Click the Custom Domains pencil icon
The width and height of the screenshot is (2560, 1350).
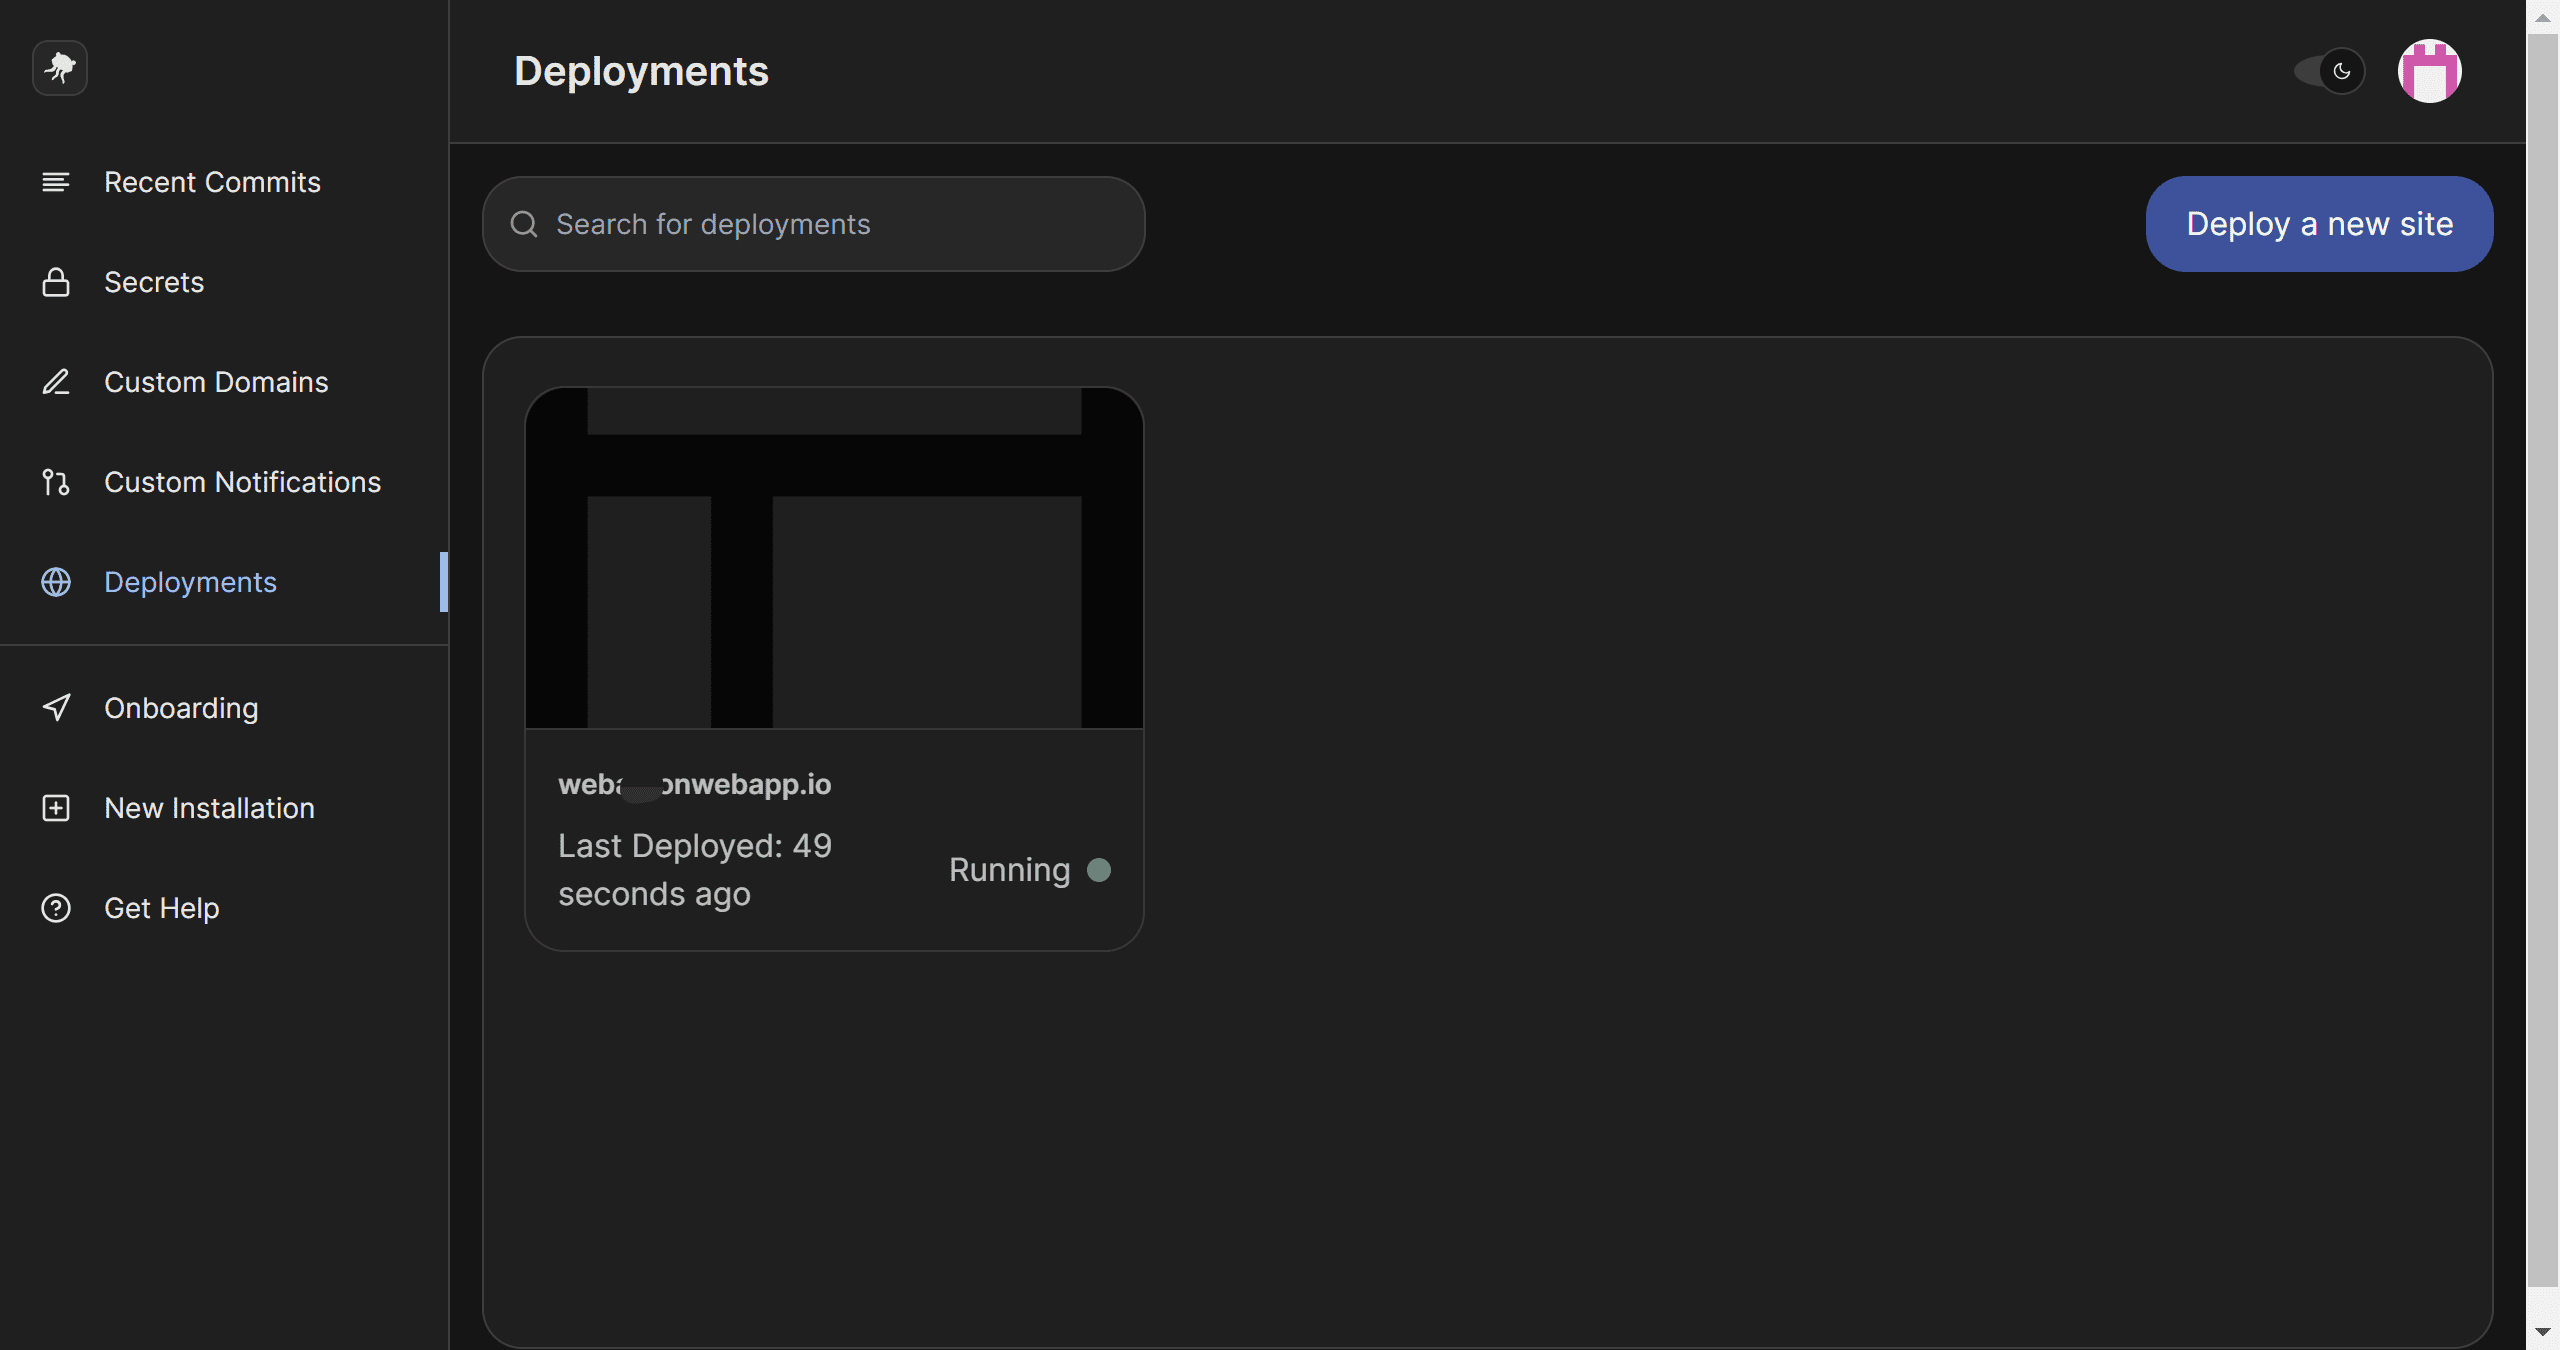pos(56,382)
